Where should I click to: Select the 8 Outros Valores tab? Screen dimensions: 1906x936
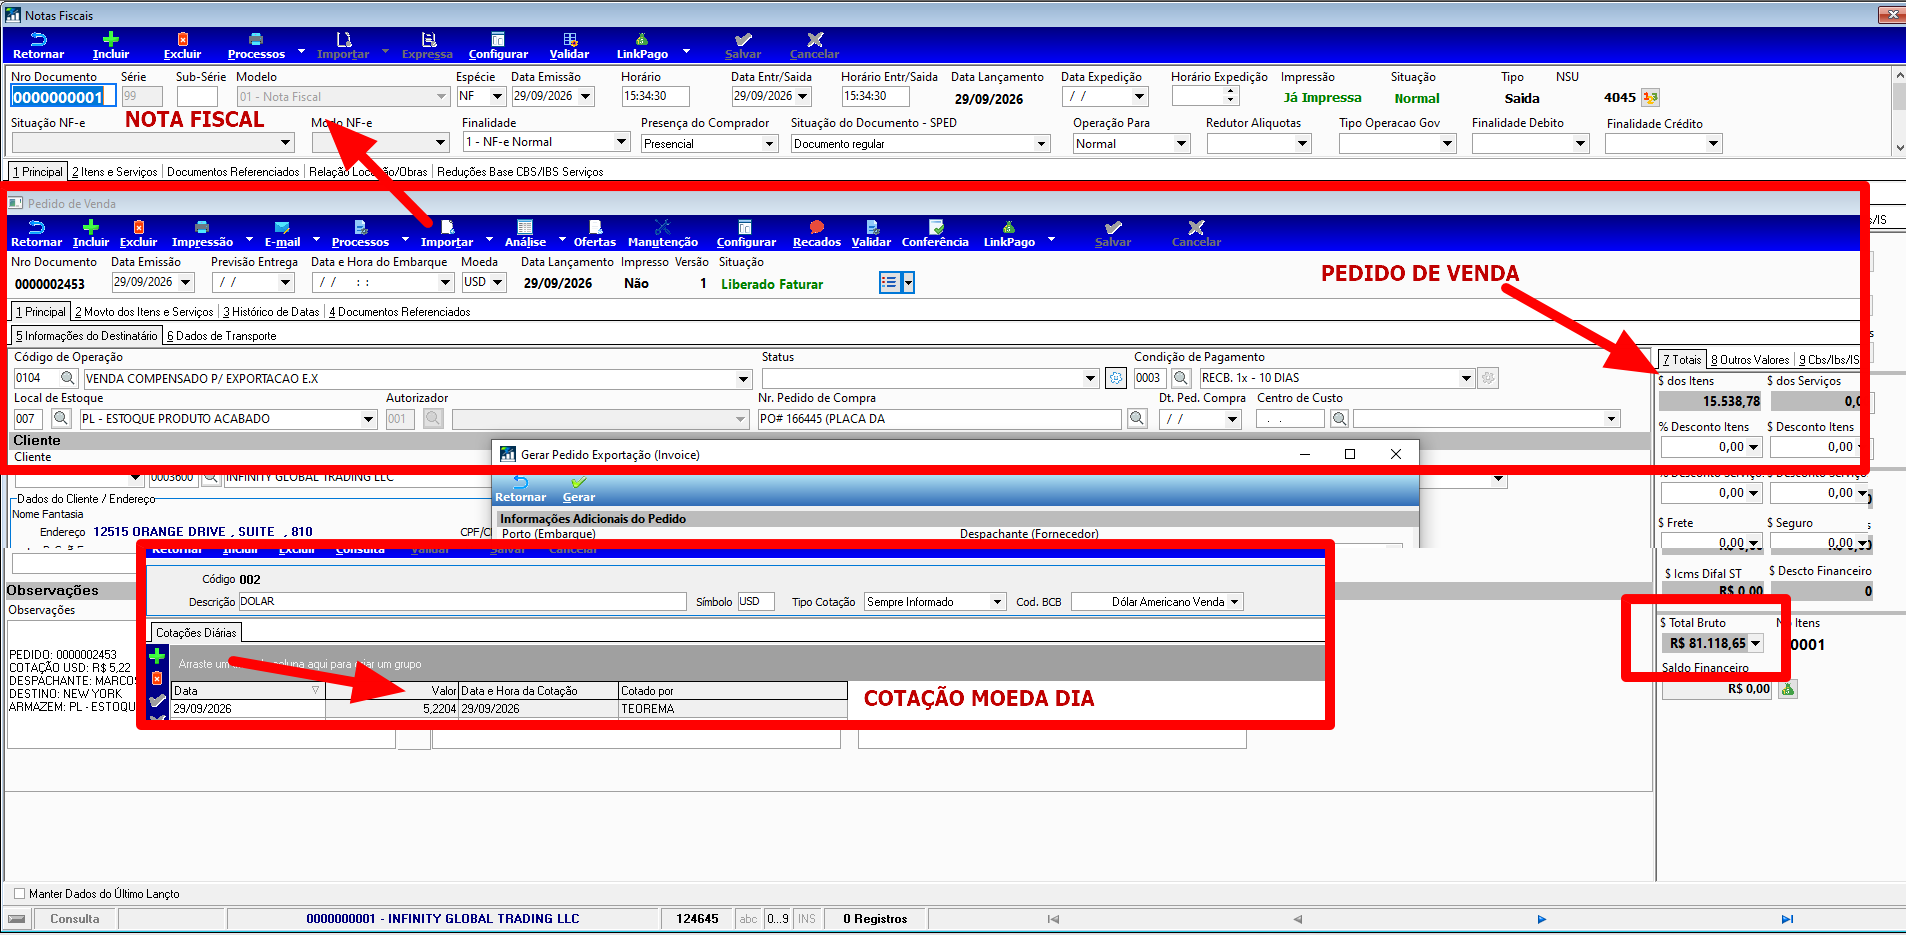(x=1750, y=360)
